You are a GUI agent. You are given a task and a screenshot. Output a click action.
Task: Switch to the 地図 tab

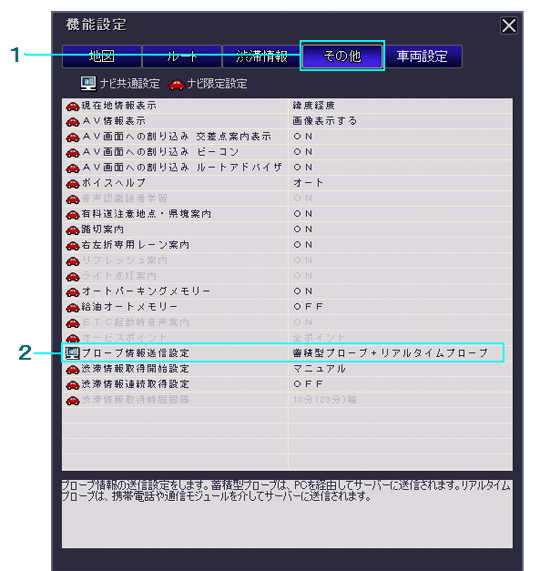coord(102,56)
